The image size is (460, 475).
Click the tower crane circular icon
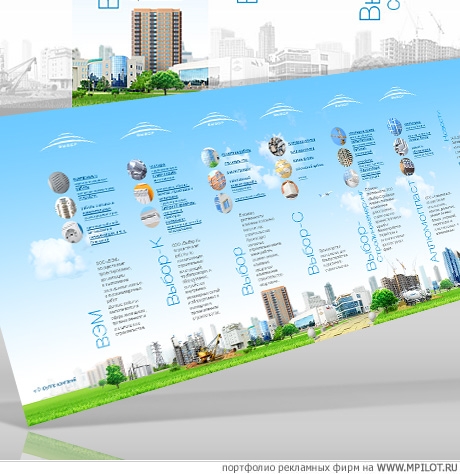point(339,136)
